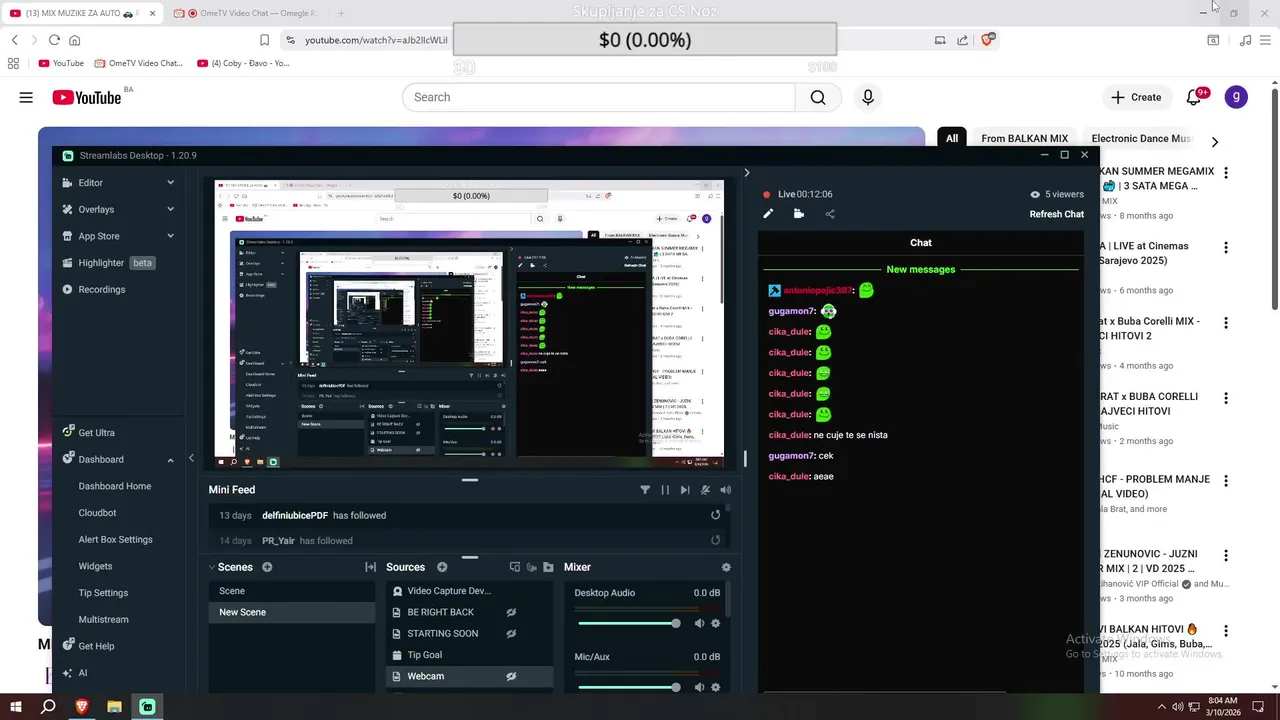Image resolution: width=1280 pixels, height=720 pixels.
Task: Collapse the Streamlabs sidebar arrow
Action: 191,459
